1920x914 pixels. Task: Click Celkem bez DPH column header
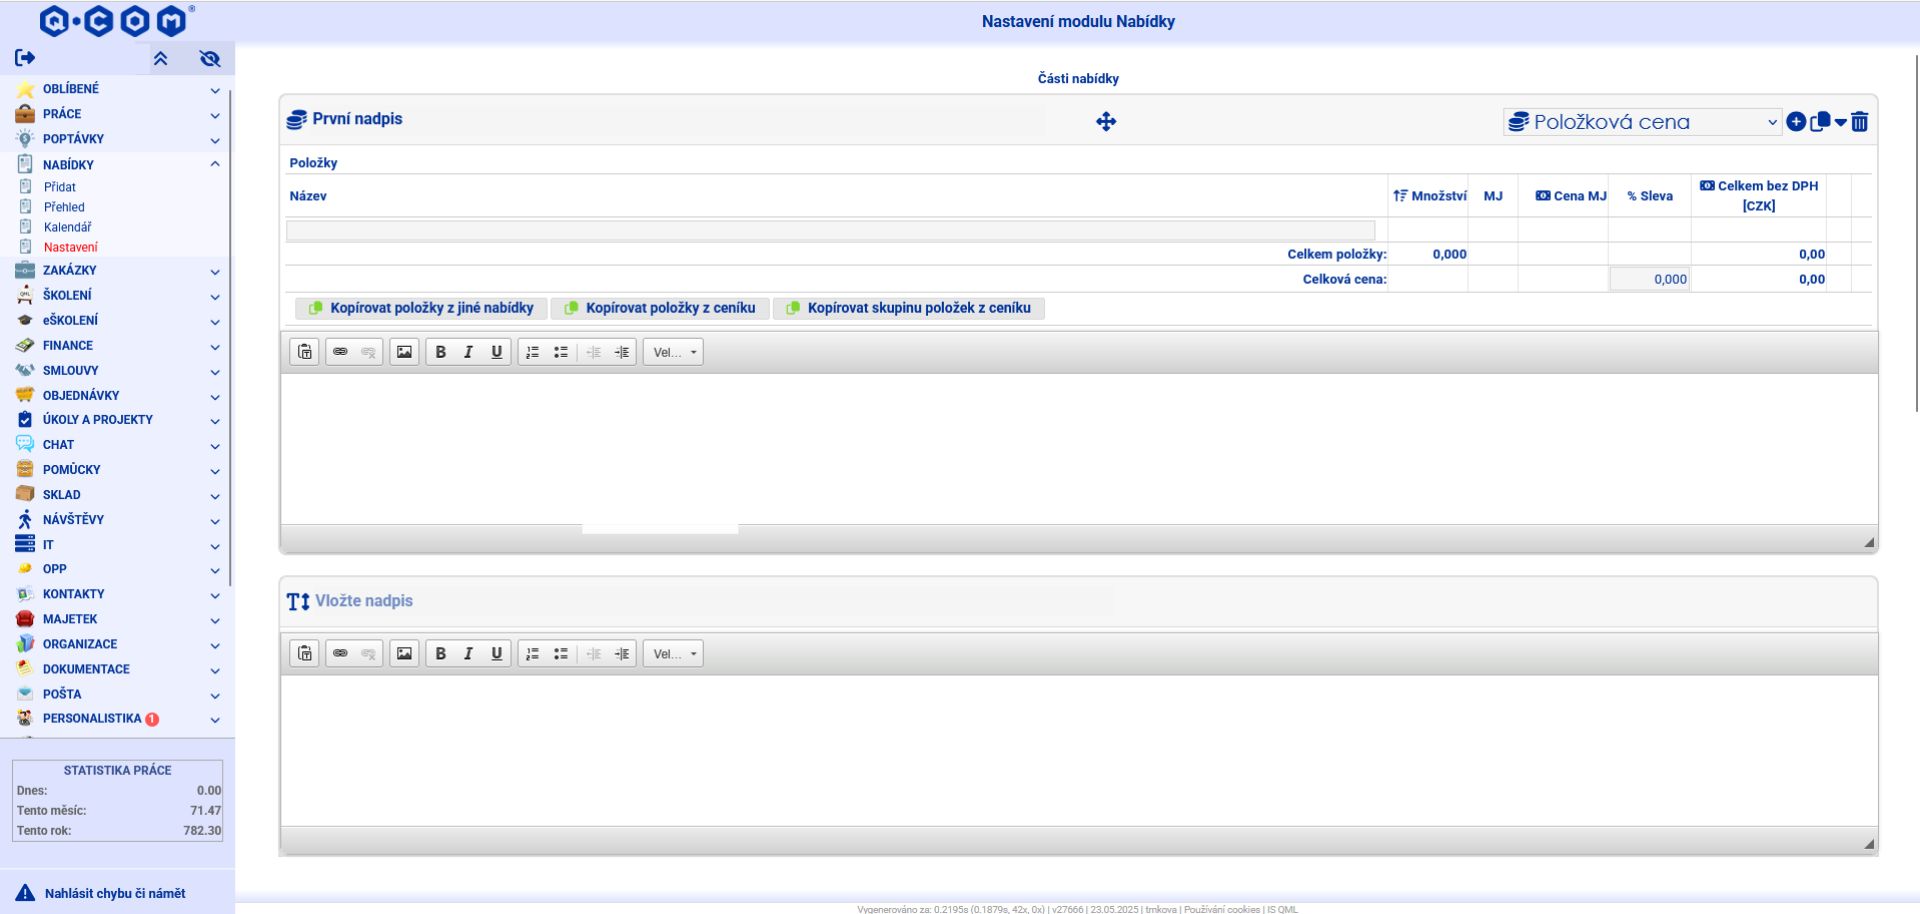tap(1759, 196)
